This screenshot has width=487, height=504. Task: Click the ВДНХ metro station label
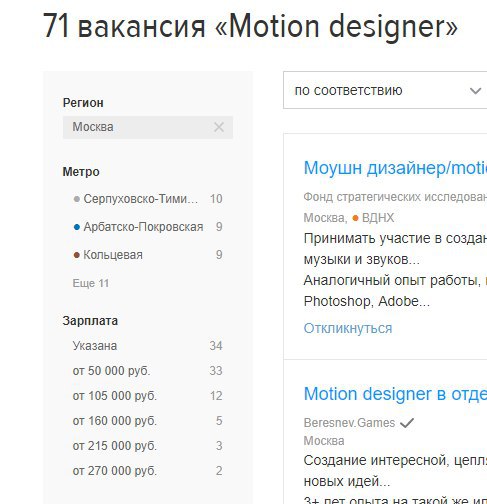[378, 218]
